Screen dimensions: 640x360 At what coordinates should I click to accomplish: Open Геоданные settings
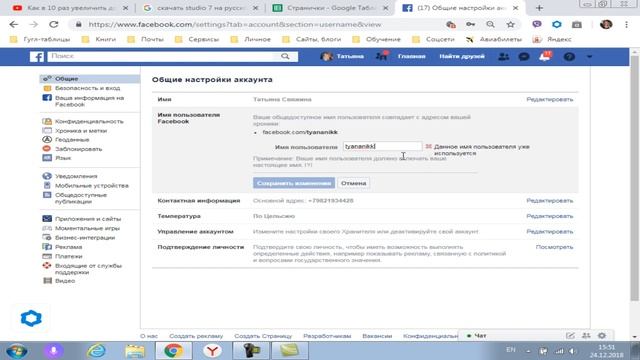[72, 140]
